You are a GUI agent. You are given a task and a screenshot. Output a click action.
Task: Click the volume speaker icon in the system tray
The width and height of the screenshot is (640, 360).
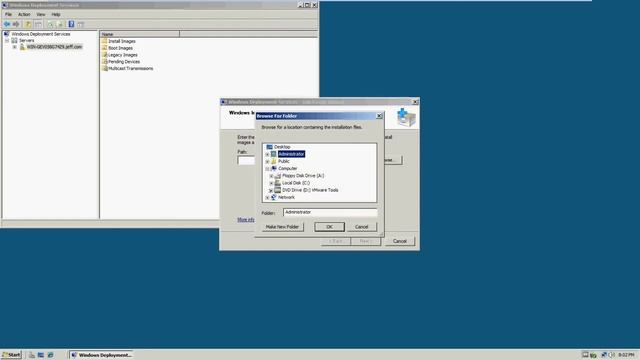point(611,355)
